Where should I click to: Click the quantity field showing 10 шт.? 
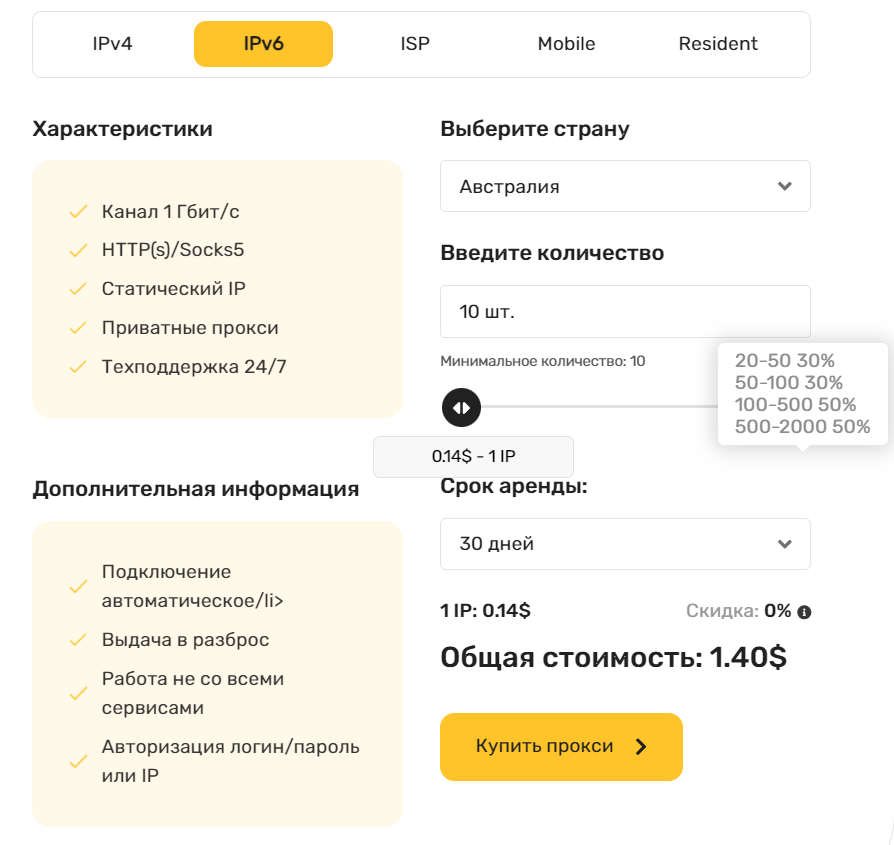click(625, 311)
